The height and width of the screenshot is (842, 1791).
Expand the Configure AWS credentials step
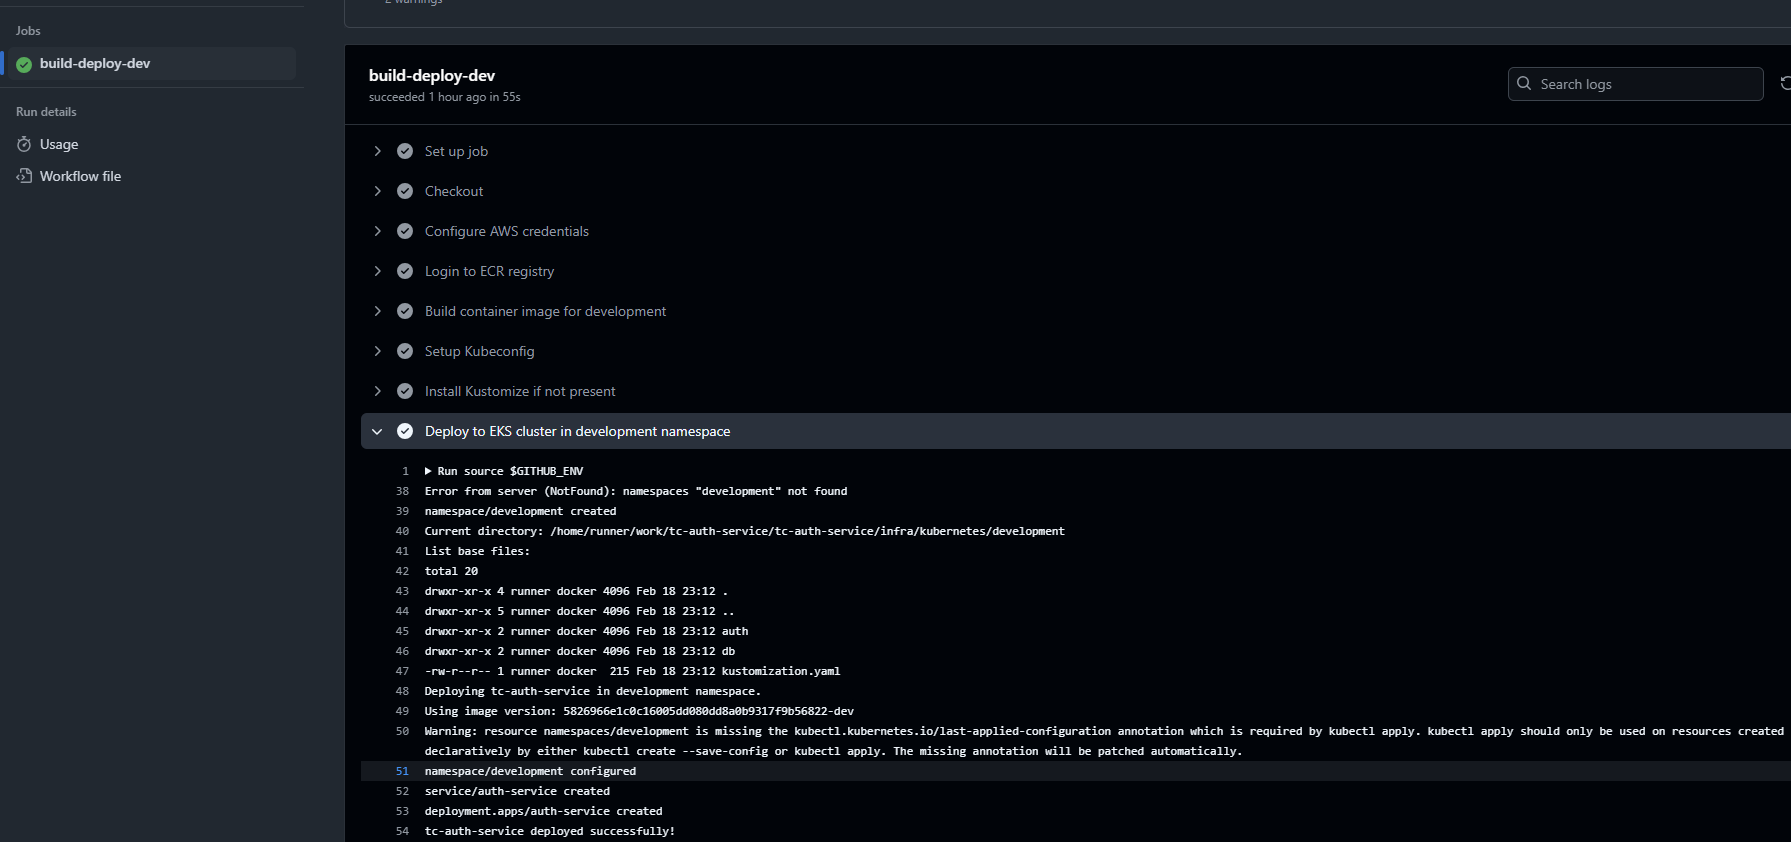[x=377, y=231]
